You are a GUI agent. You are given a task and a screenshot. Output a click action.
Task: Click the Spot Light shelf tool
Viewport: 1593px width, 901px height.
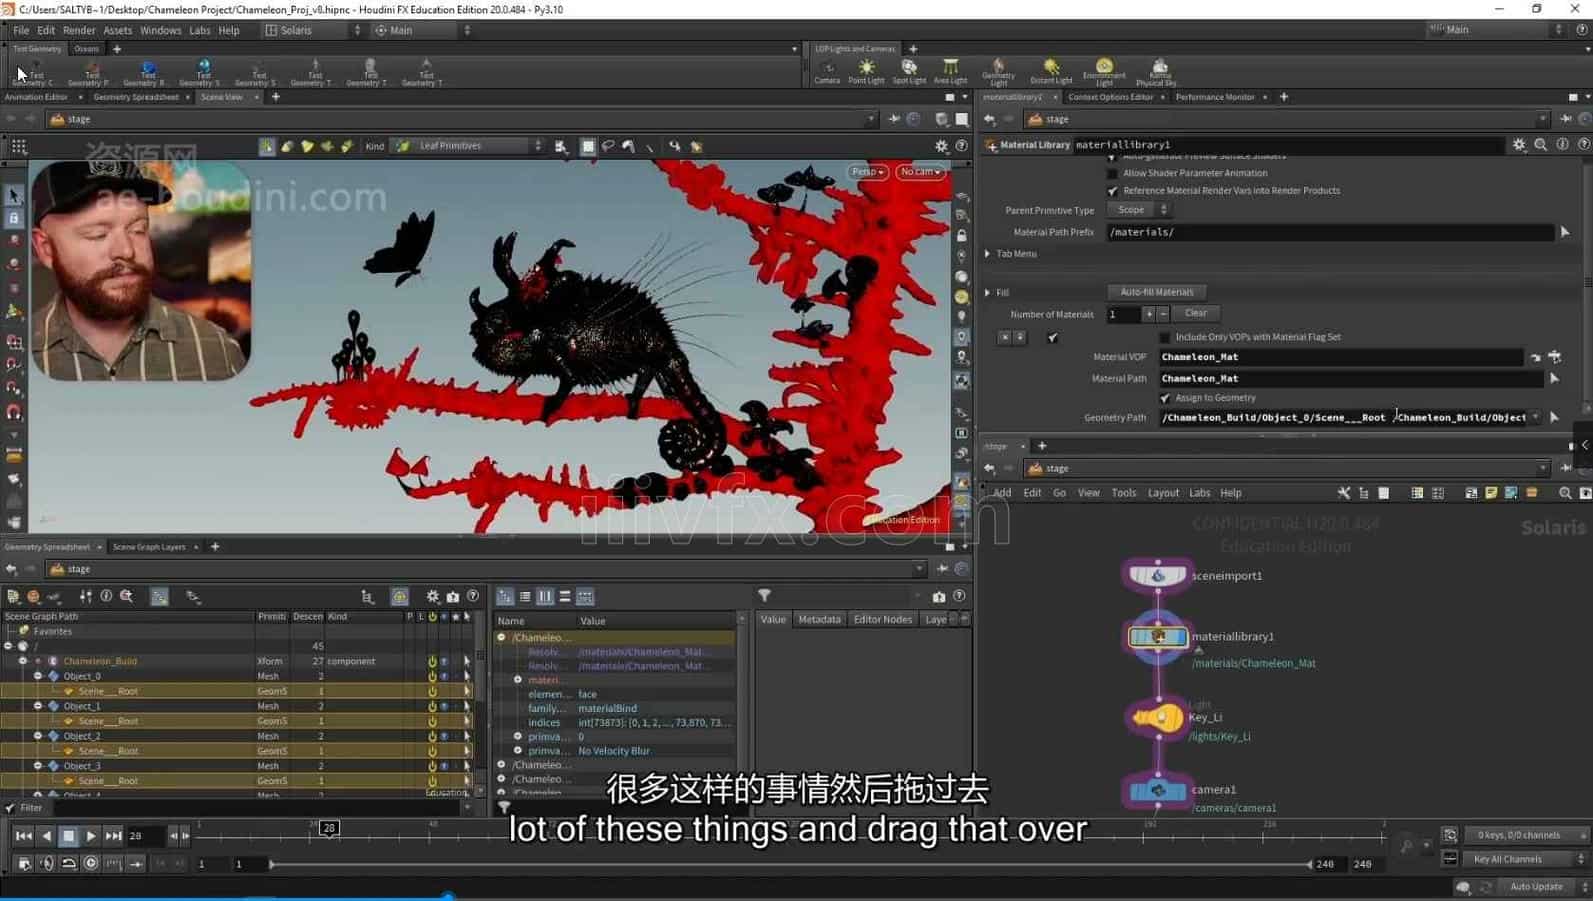pyautogui.click(x=908, y=72)
